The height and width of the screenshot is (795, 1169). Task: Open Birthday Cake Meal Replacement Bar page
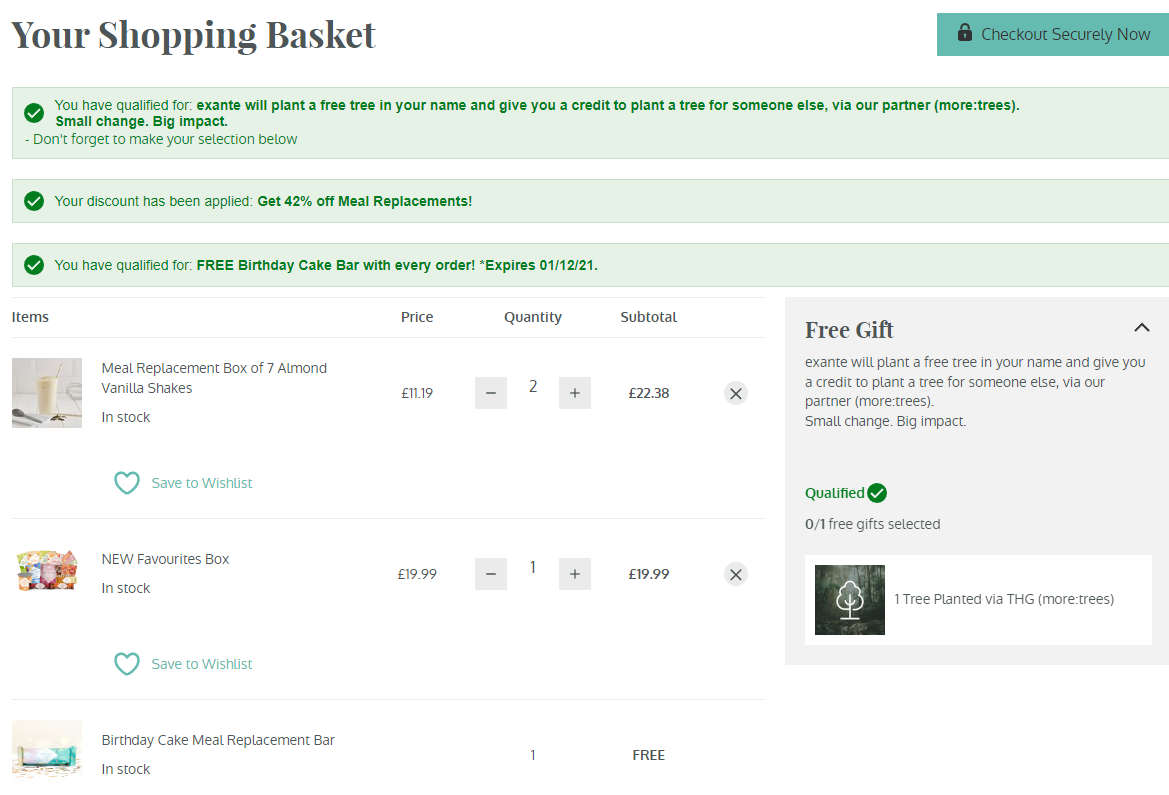click(218, 741)
